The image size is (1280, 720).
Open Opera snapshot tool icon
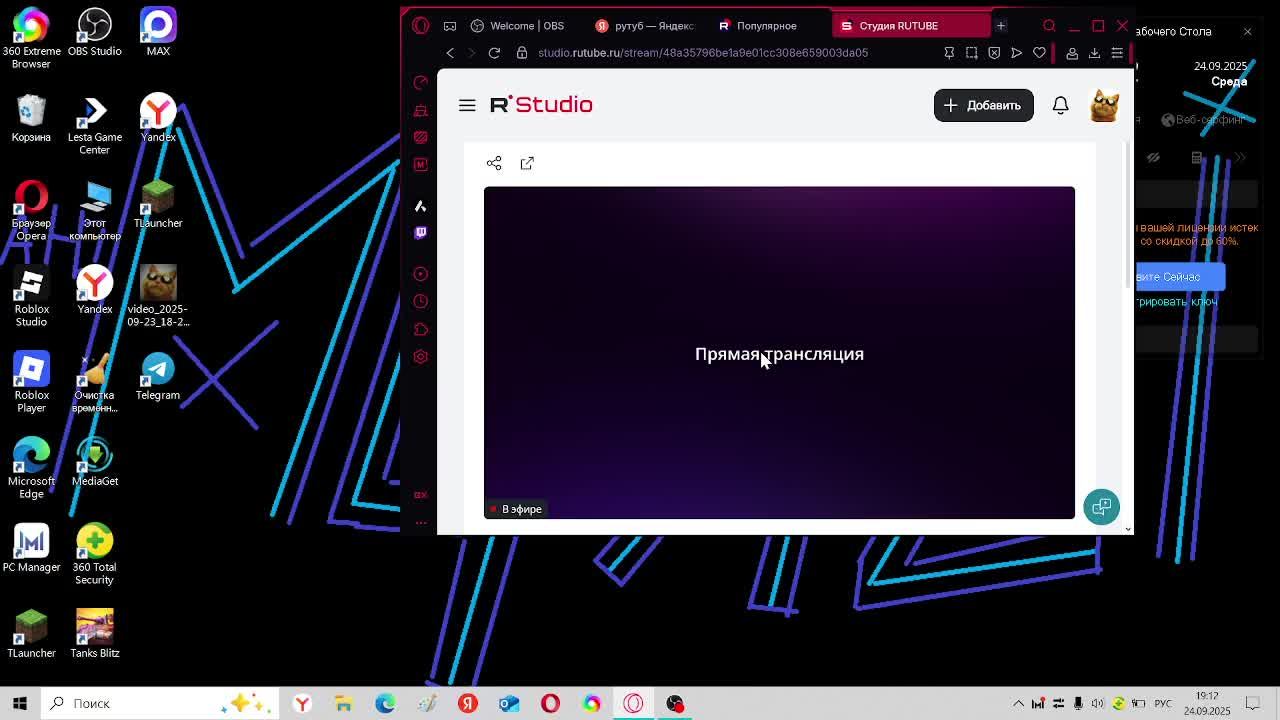971,53
